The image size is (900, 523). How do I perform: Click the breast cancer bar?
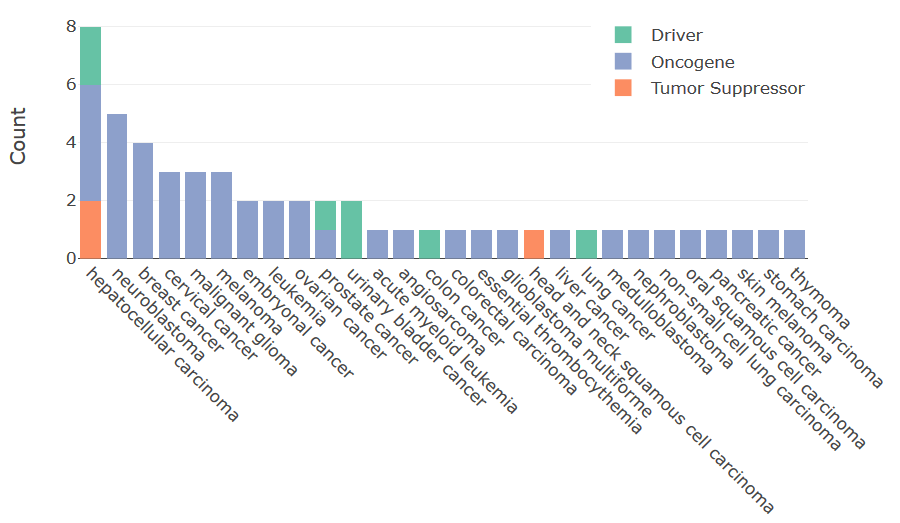pos(143,200)
